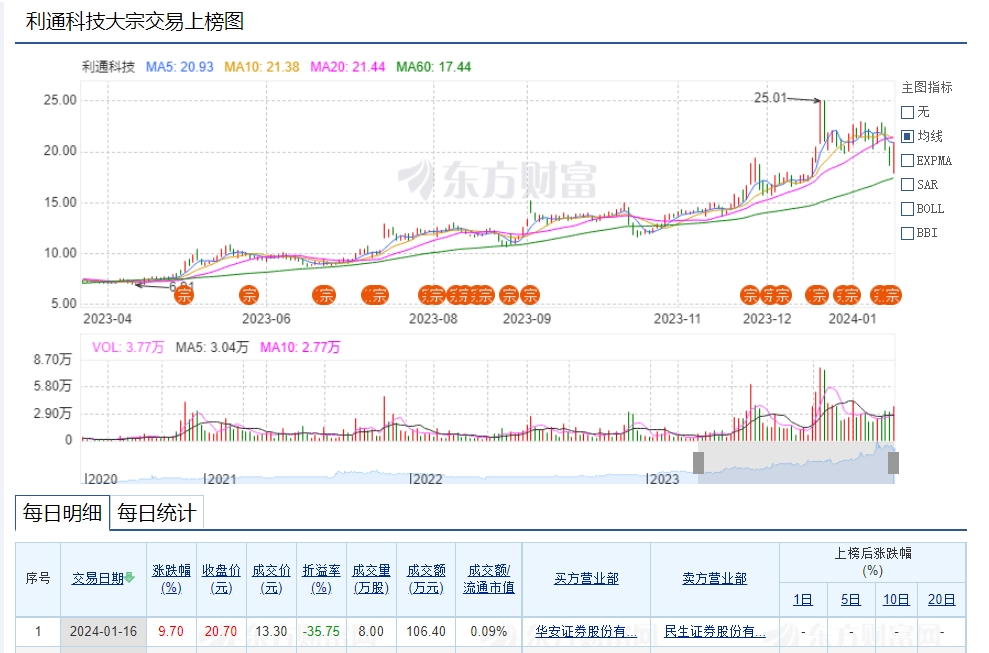Sort table by 折溢率 column
Viewport: 989px width, 653px height.
coord(321,578)
